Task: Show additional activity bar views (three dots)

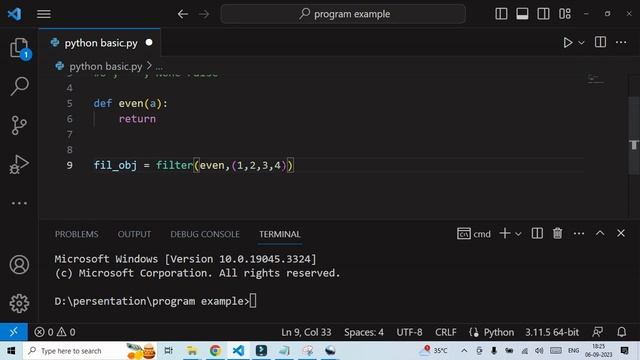Action: coord(19,203)
